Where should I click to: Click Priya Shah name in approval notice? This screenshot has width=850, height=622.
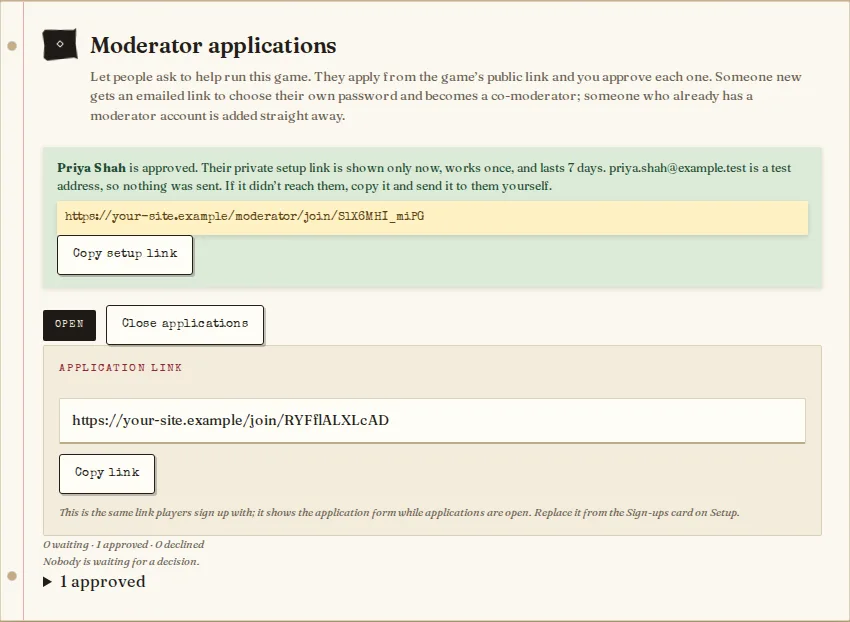[x=91, y=168]
